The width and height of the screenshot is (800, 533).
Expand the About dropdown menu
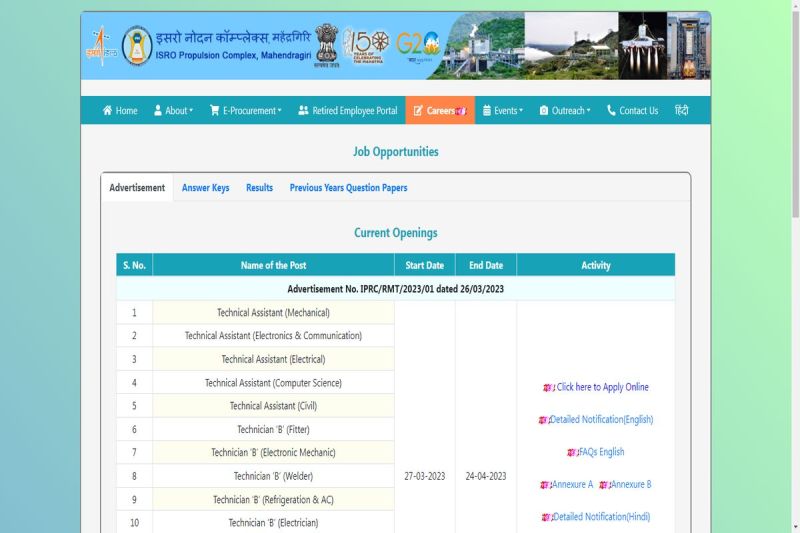tap(174, 111)
